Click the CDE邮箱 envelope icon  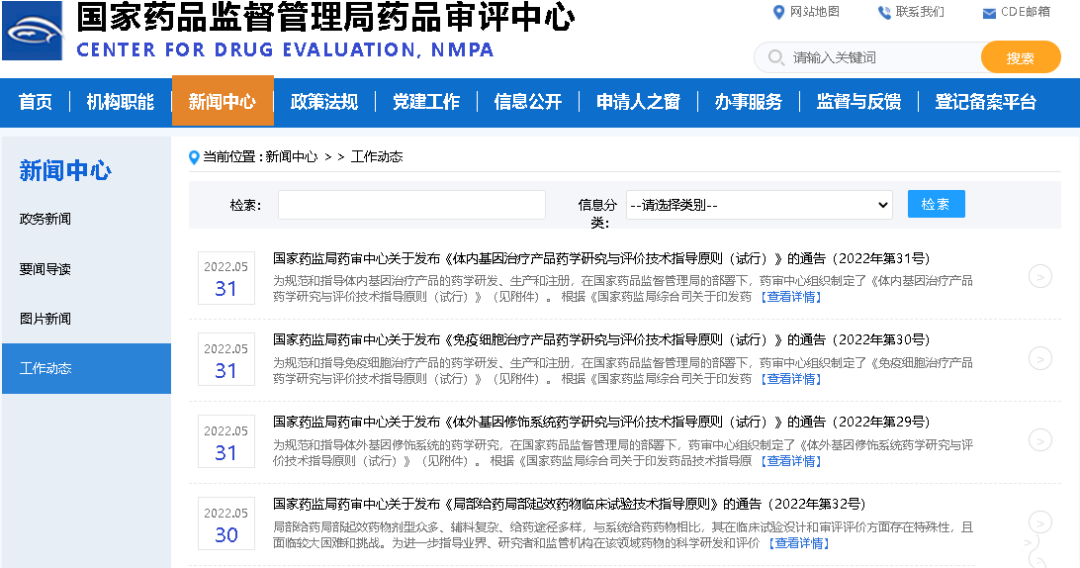tap(989, 13)
